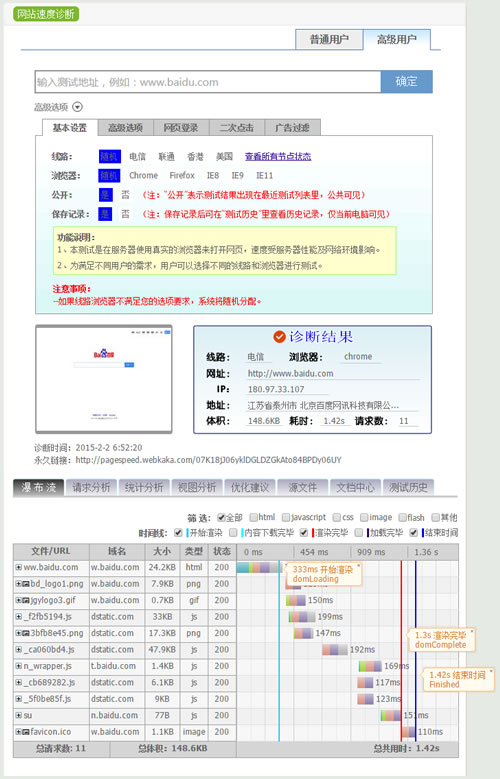This screenshot has width=500, height=779.
Task: Open the 广告过滤 settings tab
Action: coord(292,128)
